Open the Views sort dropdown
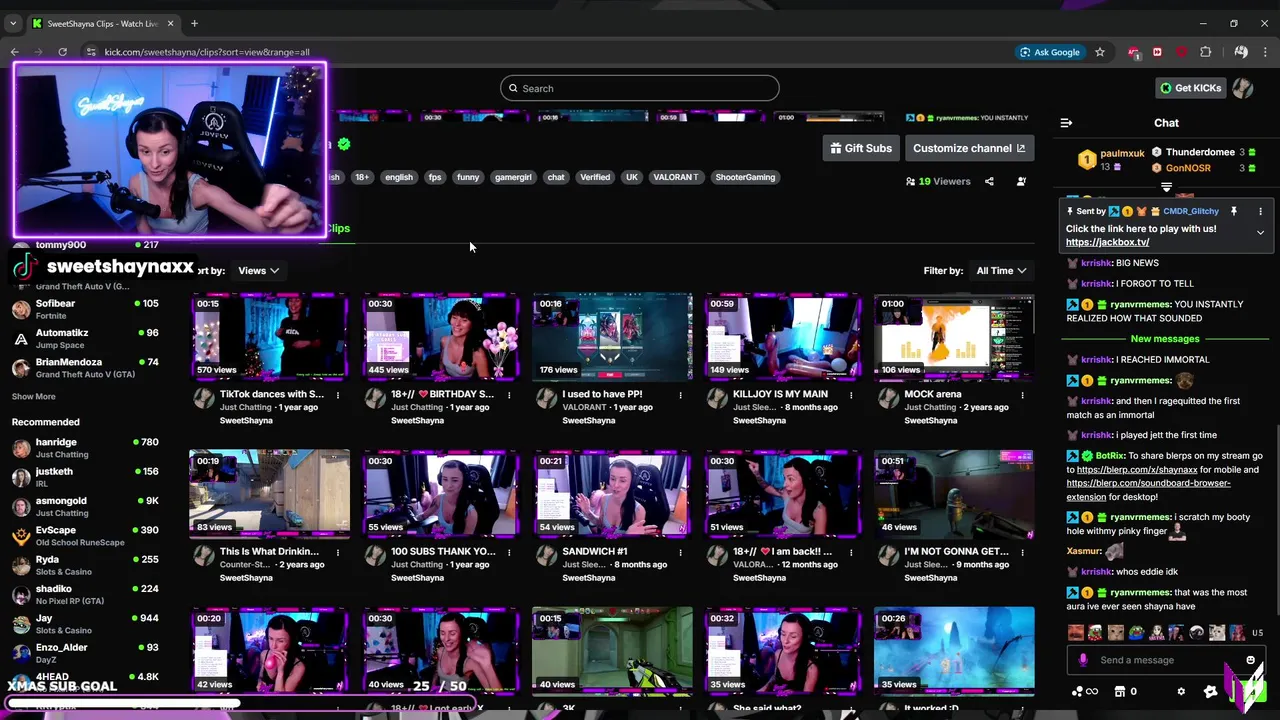This screenshot has width=1280, height=720. [x=257, y=271]
